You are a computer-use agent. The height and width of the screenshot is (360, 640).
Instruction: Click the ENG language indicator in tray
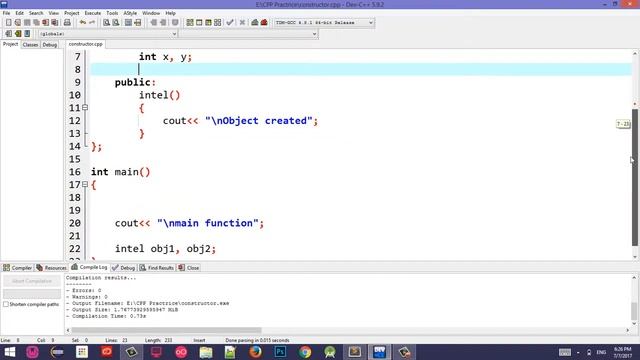(x=601, y=352)
